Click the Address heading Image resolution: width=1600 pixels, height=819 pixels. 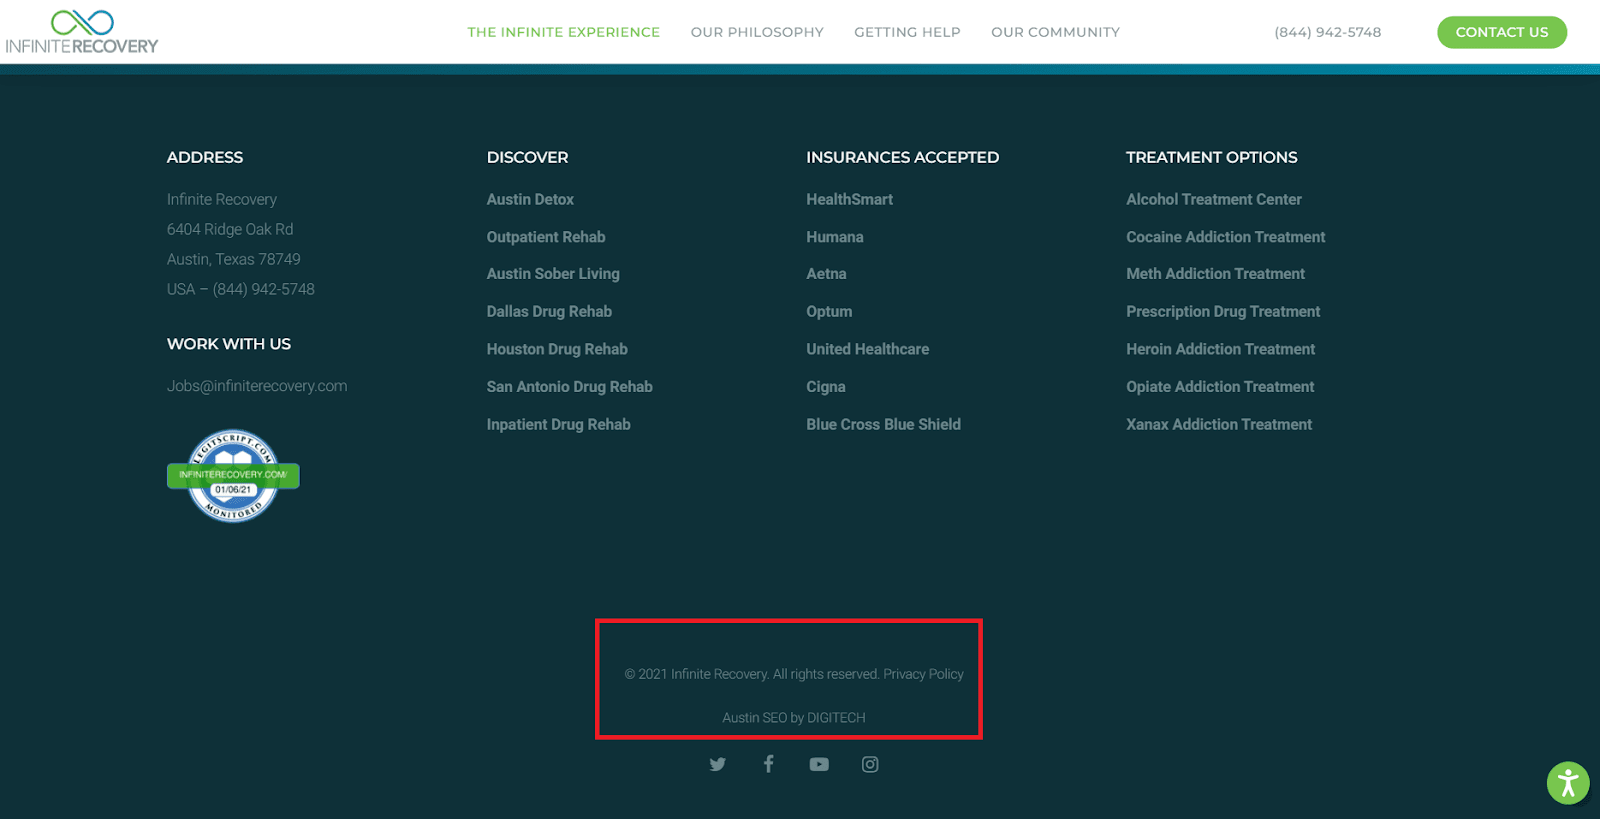click(x=205, y=157)
